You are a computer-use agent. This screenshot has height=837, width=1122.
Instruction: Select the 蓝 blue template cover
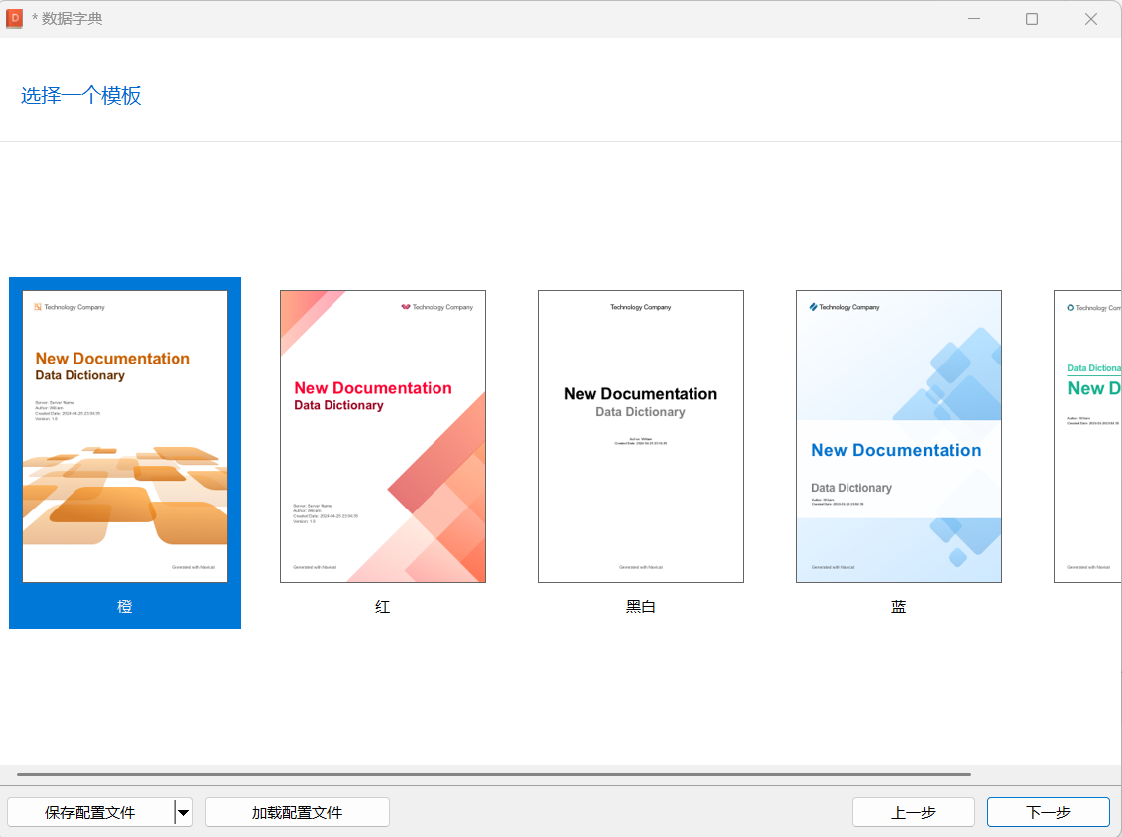point(899,436)
